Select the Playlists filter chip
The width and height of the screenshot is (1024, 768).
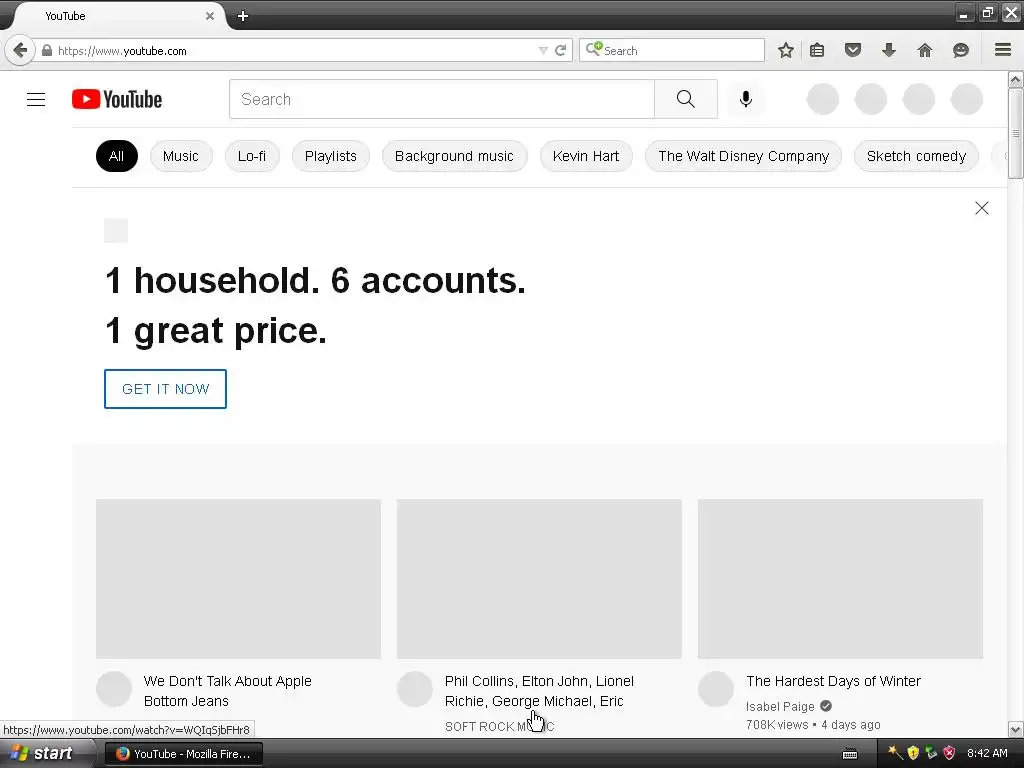coord(330,156)
